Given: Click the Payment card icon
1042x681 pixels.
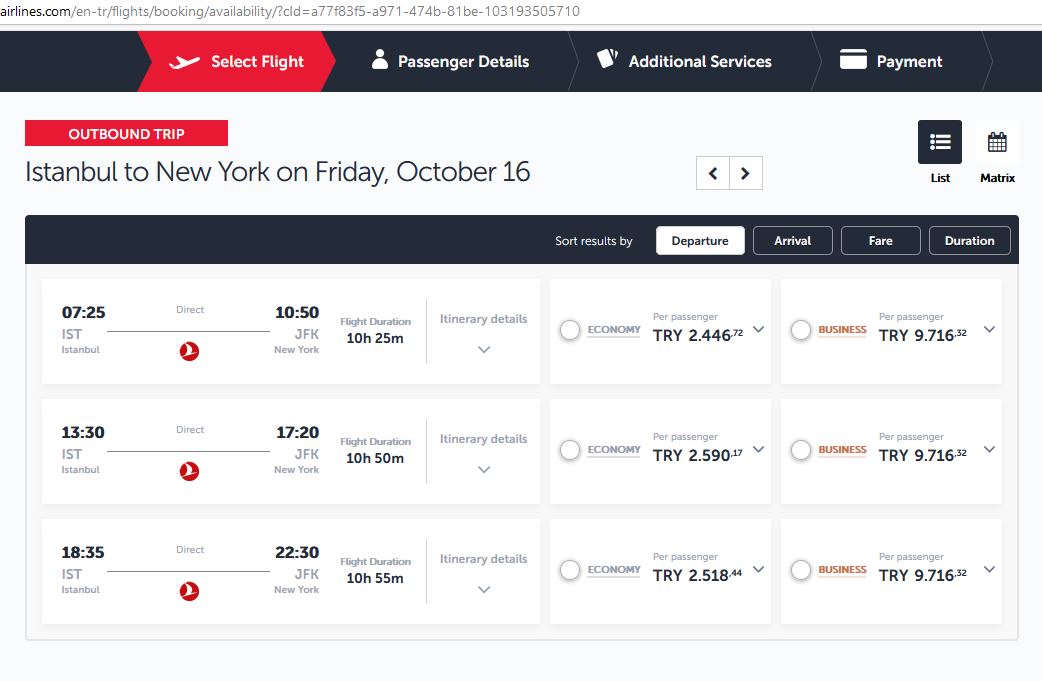Looking at the screenshot, I should pos(853,59).
